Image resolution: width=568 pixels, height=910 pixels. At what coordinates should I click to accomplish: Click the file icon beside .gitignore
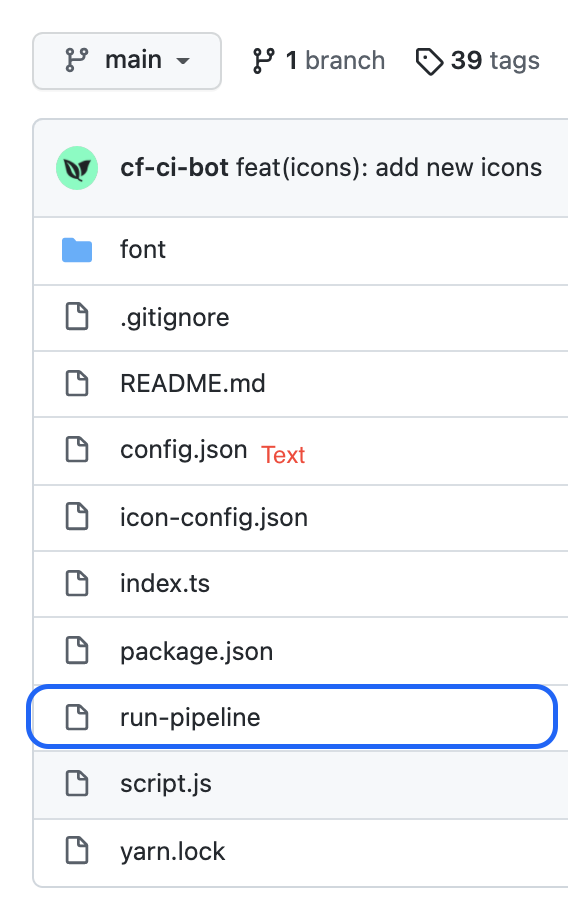[x=77, y=317]
